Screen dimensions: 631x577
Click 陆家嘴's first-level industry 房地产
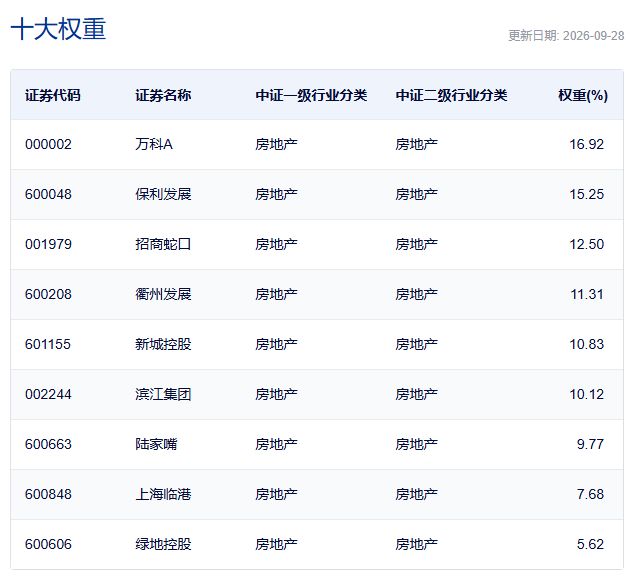coord(276,444)
